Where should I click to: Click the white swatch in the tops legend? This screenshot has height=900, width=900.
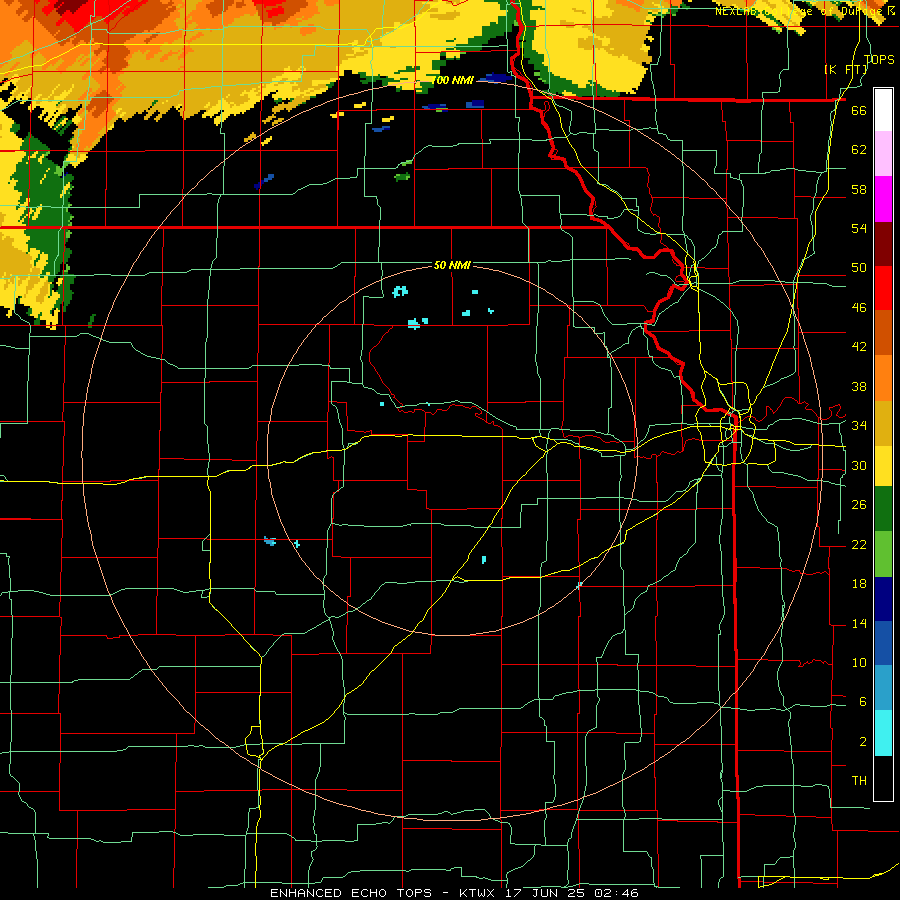[x=883, y=110]
